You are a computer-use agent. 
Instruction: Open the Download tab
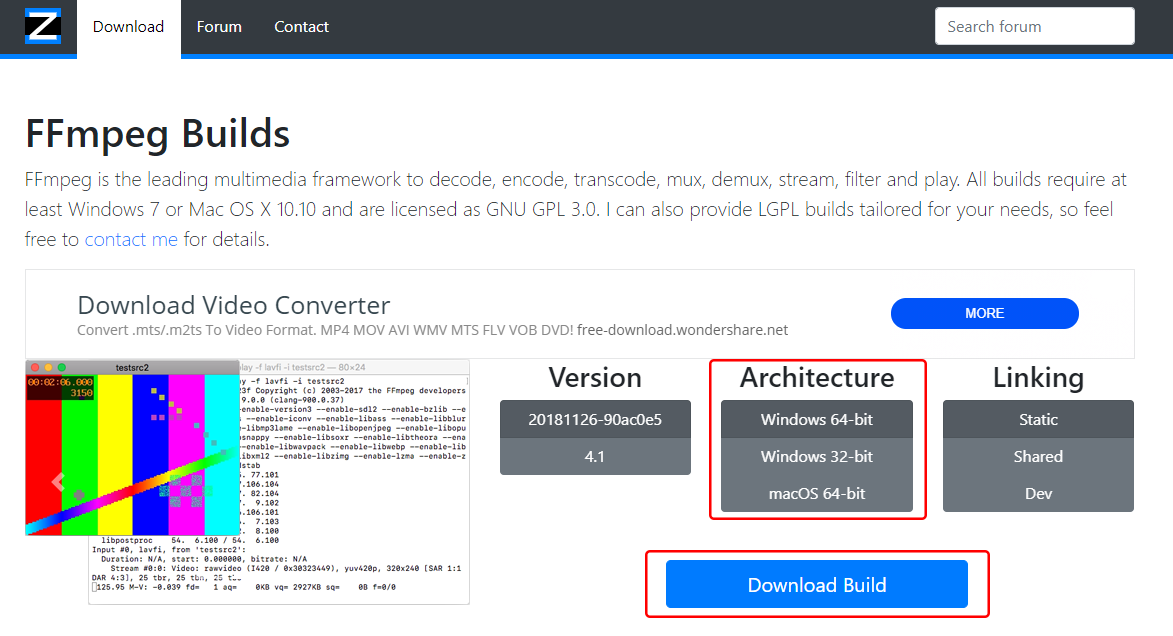[x=129, y=27]
